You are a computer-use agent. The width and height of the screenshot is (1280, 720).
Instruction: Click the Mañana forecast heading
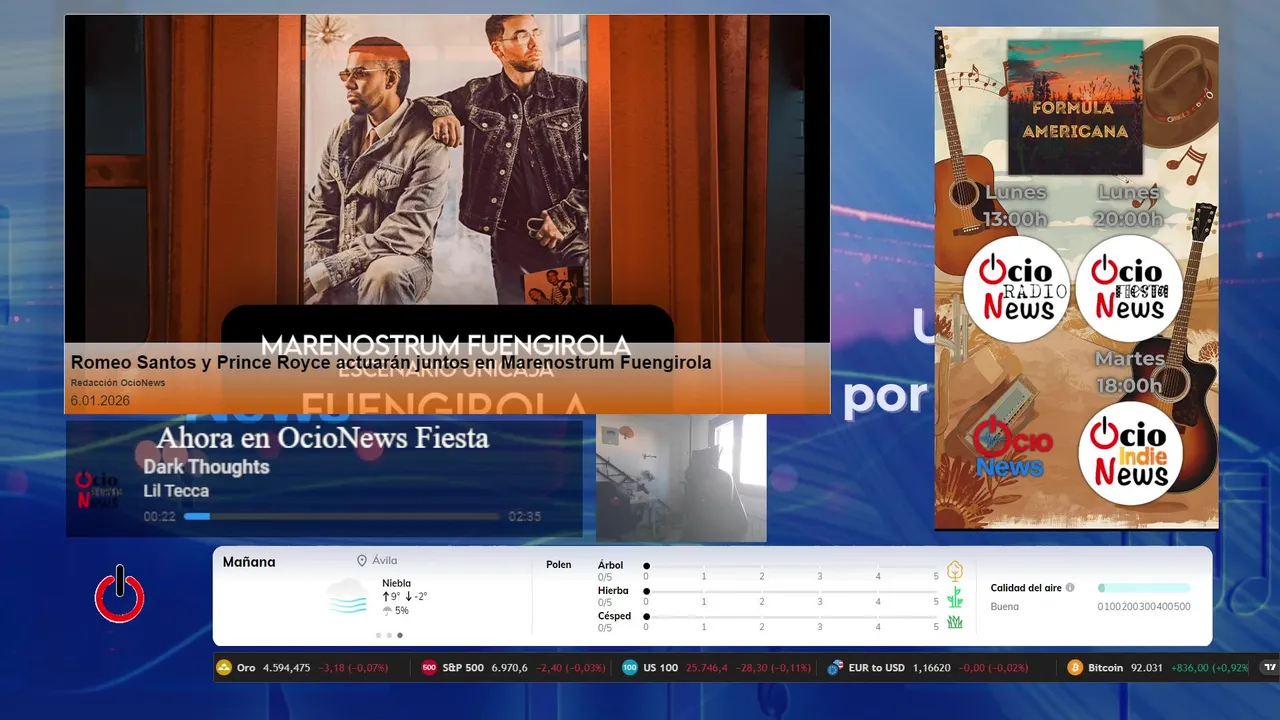tap(249, 562)
